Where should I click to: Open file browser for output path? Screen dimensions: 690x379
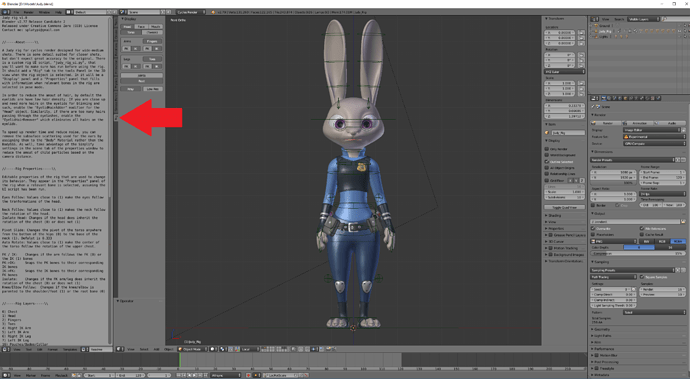click(683, 222)
